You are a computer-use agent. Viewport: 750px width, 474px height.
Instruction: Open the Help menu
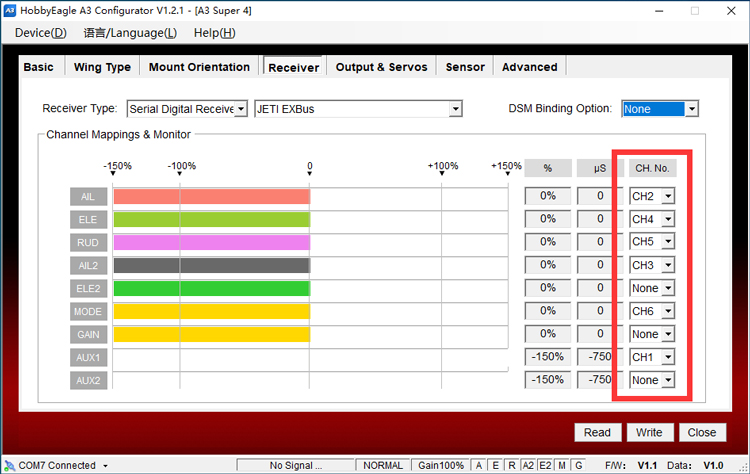click(214, 32)
